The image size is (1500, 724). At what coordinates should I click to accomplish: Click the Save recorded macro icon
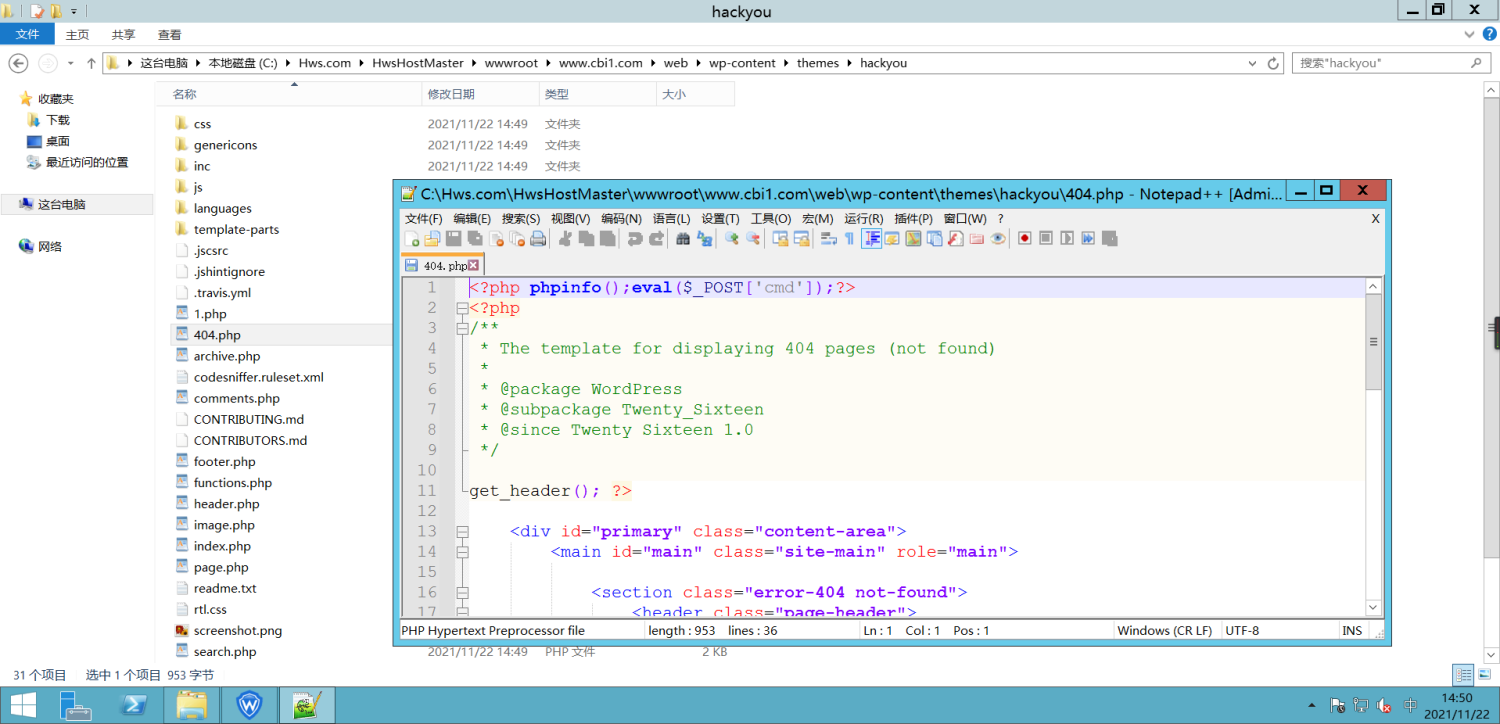coord(1109,238)
